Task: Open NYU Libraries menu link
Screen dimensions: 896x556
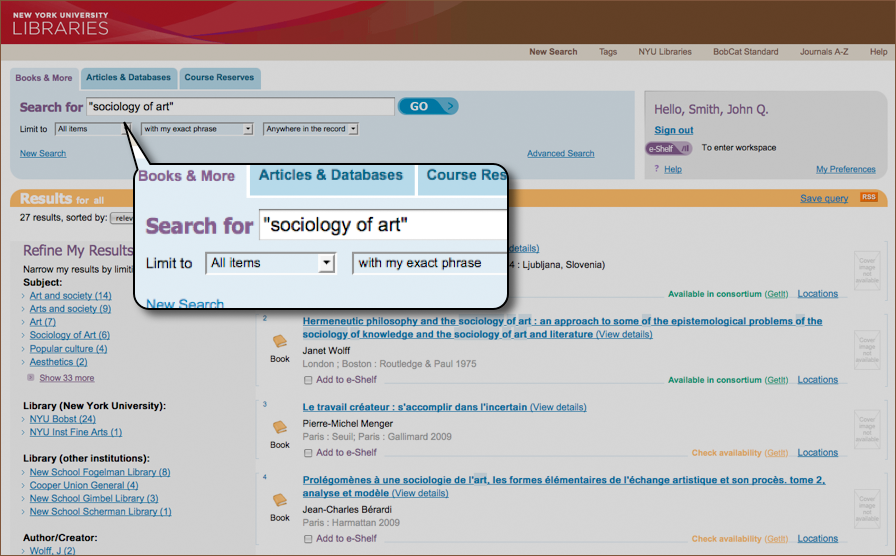Action: coord(665,51)
